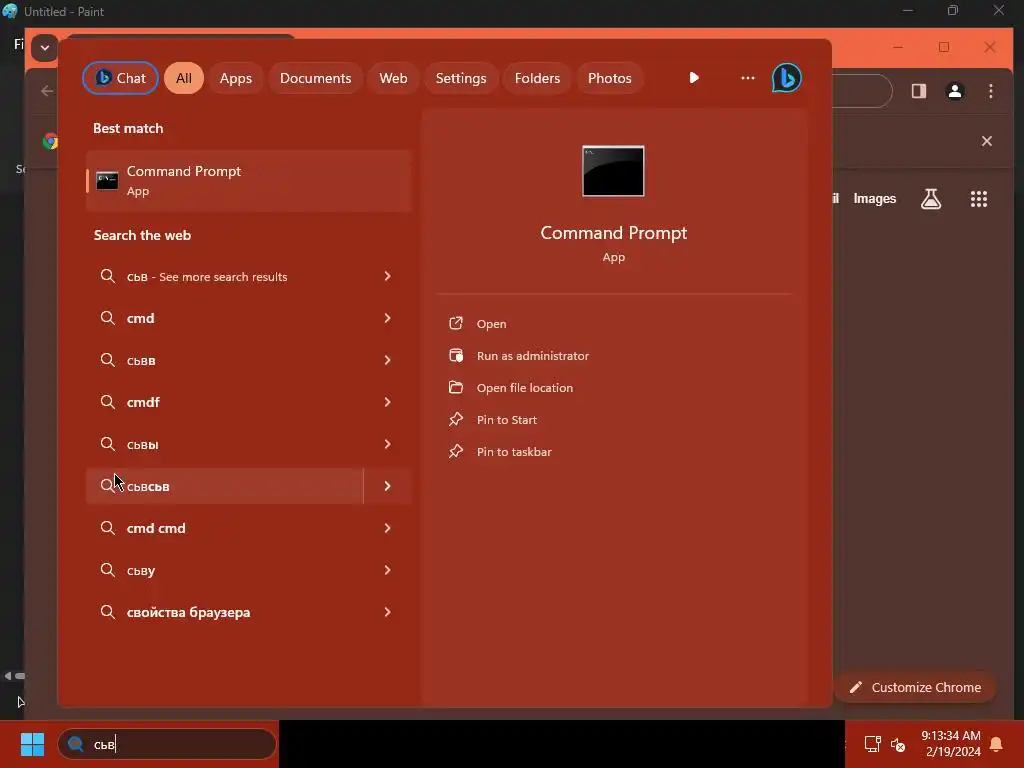This screenshot has width=1024, height=768.
Task: Switch to Folders search filter
Action: (x=537, y=78)
